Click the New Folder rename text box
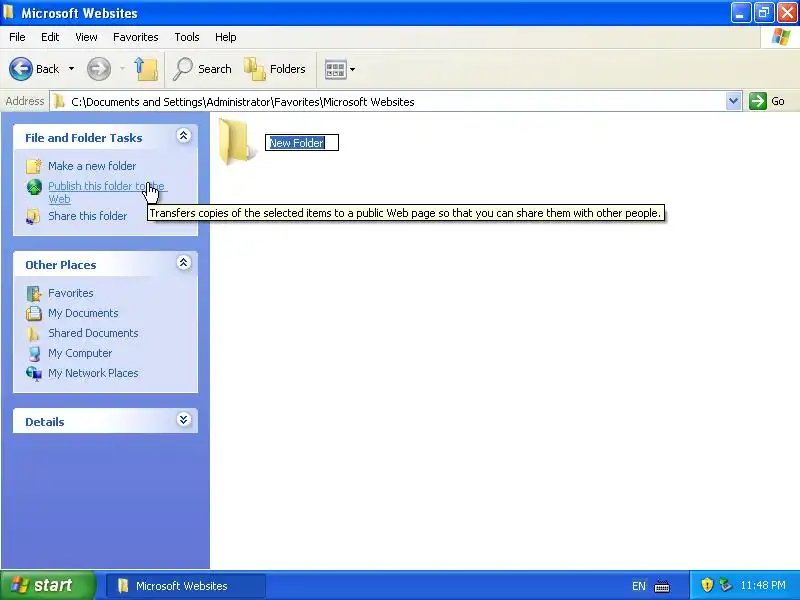Viewport: 800px width, 600px height. pyautogui.click(x=302, y=142)
